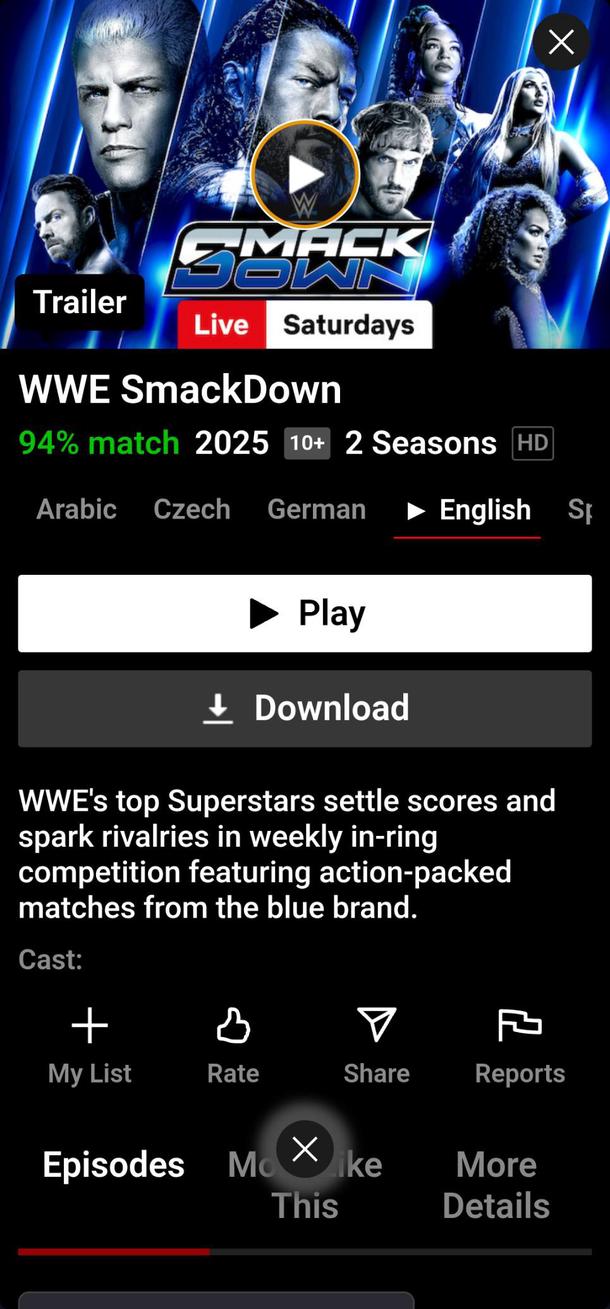Open the More Like This tab
The width and height of the screenshot is (610, 1309).
(x=305, y=1185)
